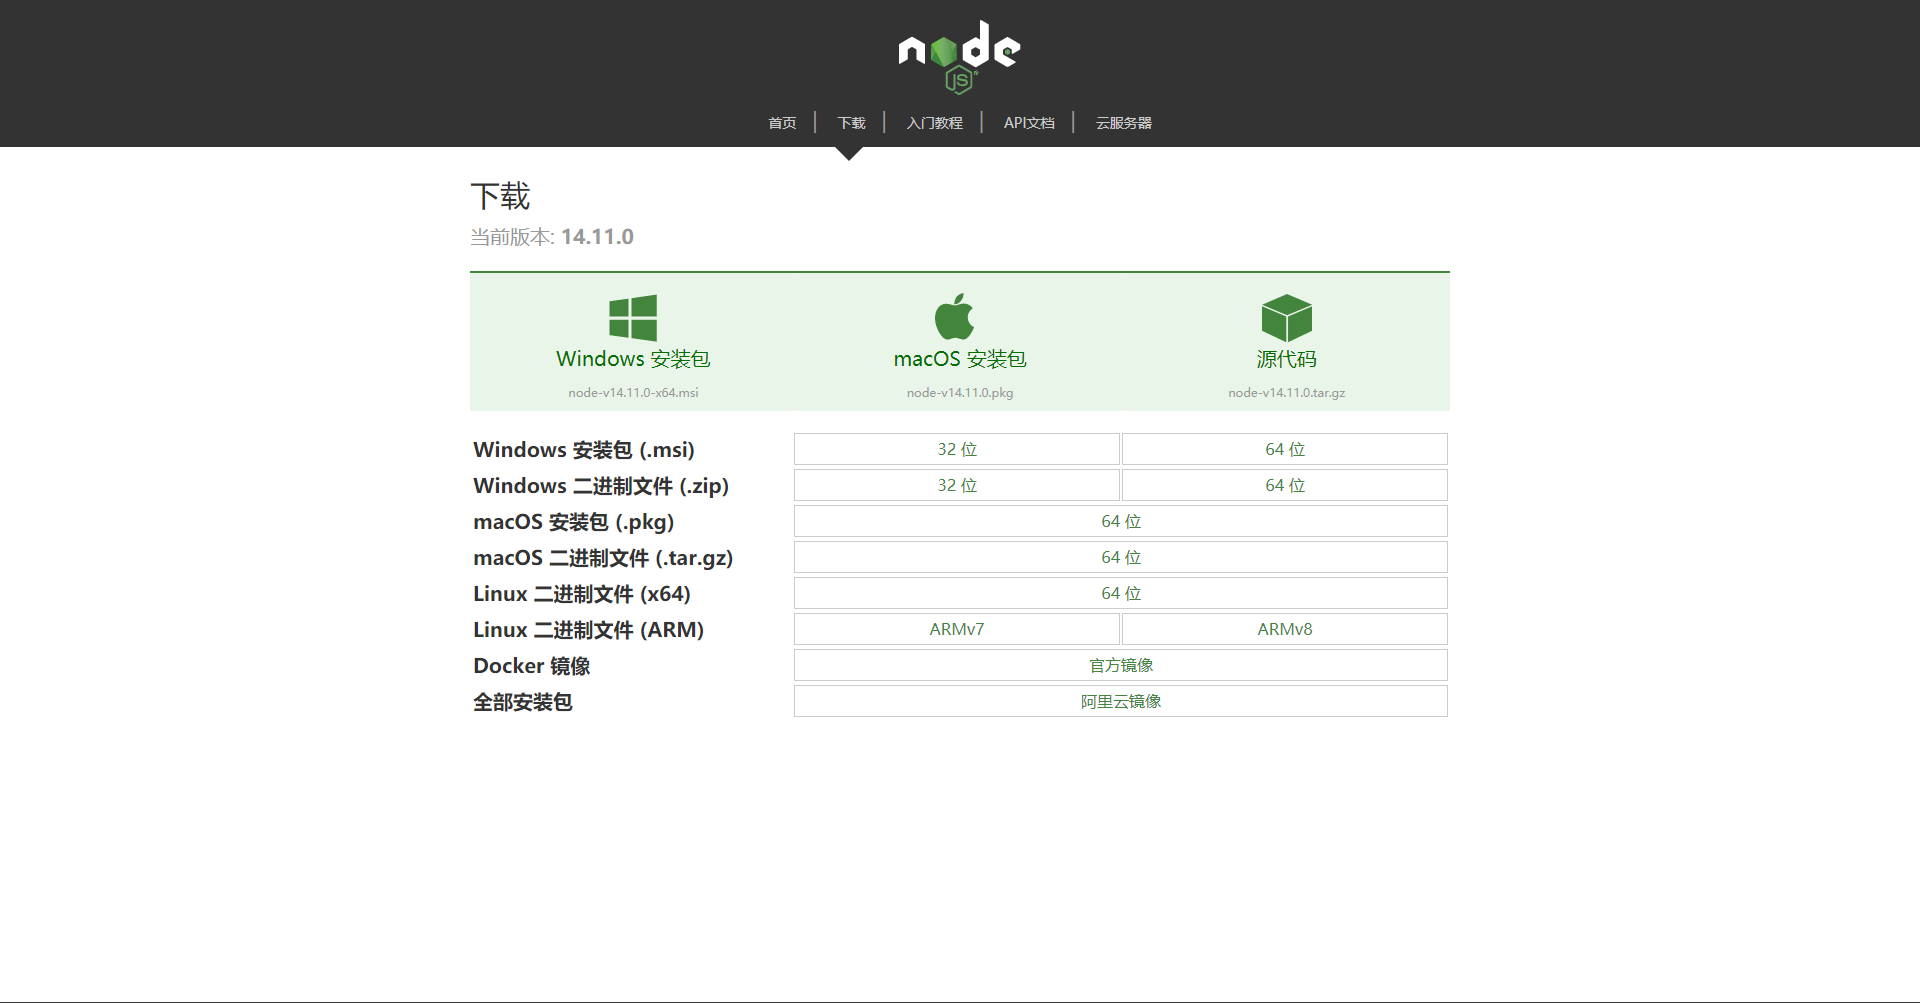Click the Docker 镜像 row label
This screenshot has width=1920, height=1003.
(x=532, y=666)
